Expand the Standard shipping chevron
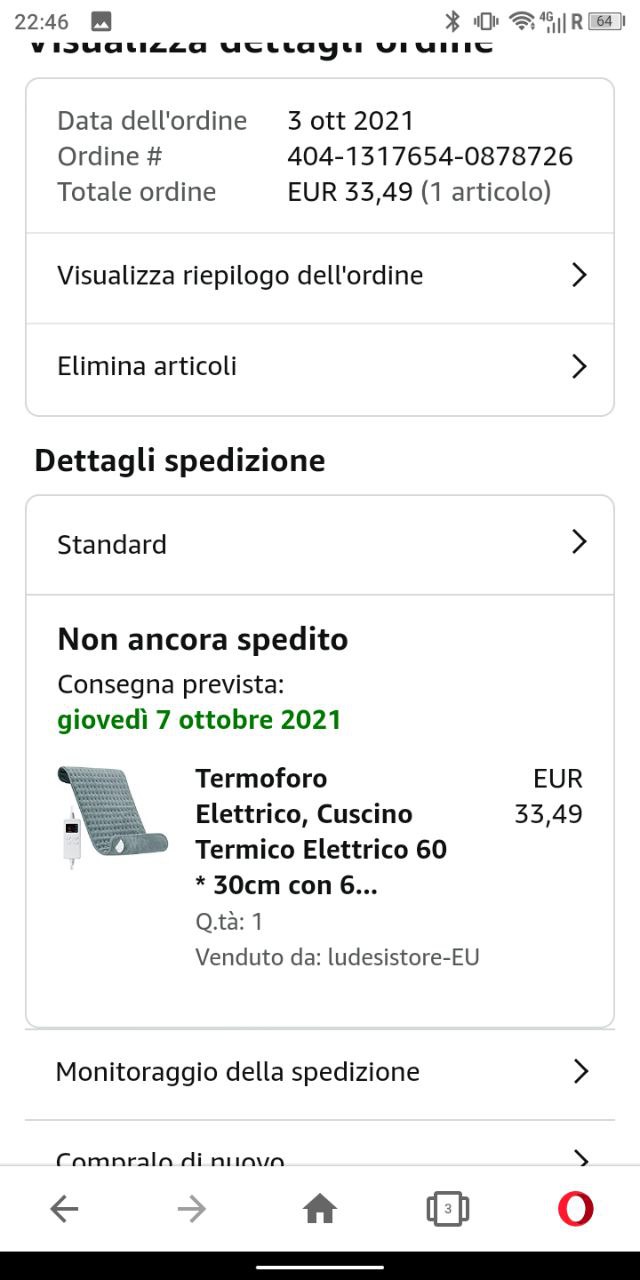The height and width of the screenshot is (1280, 640). tap(578, 542)
